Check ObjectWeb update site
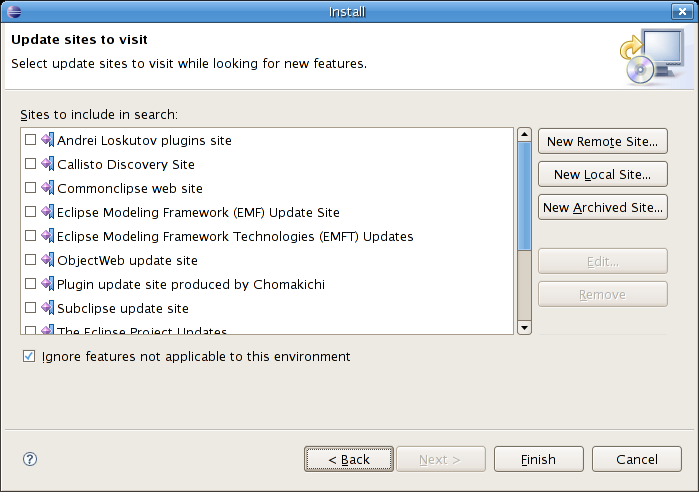The height and width of the screenshot is (492, 699). click(30, 260)
